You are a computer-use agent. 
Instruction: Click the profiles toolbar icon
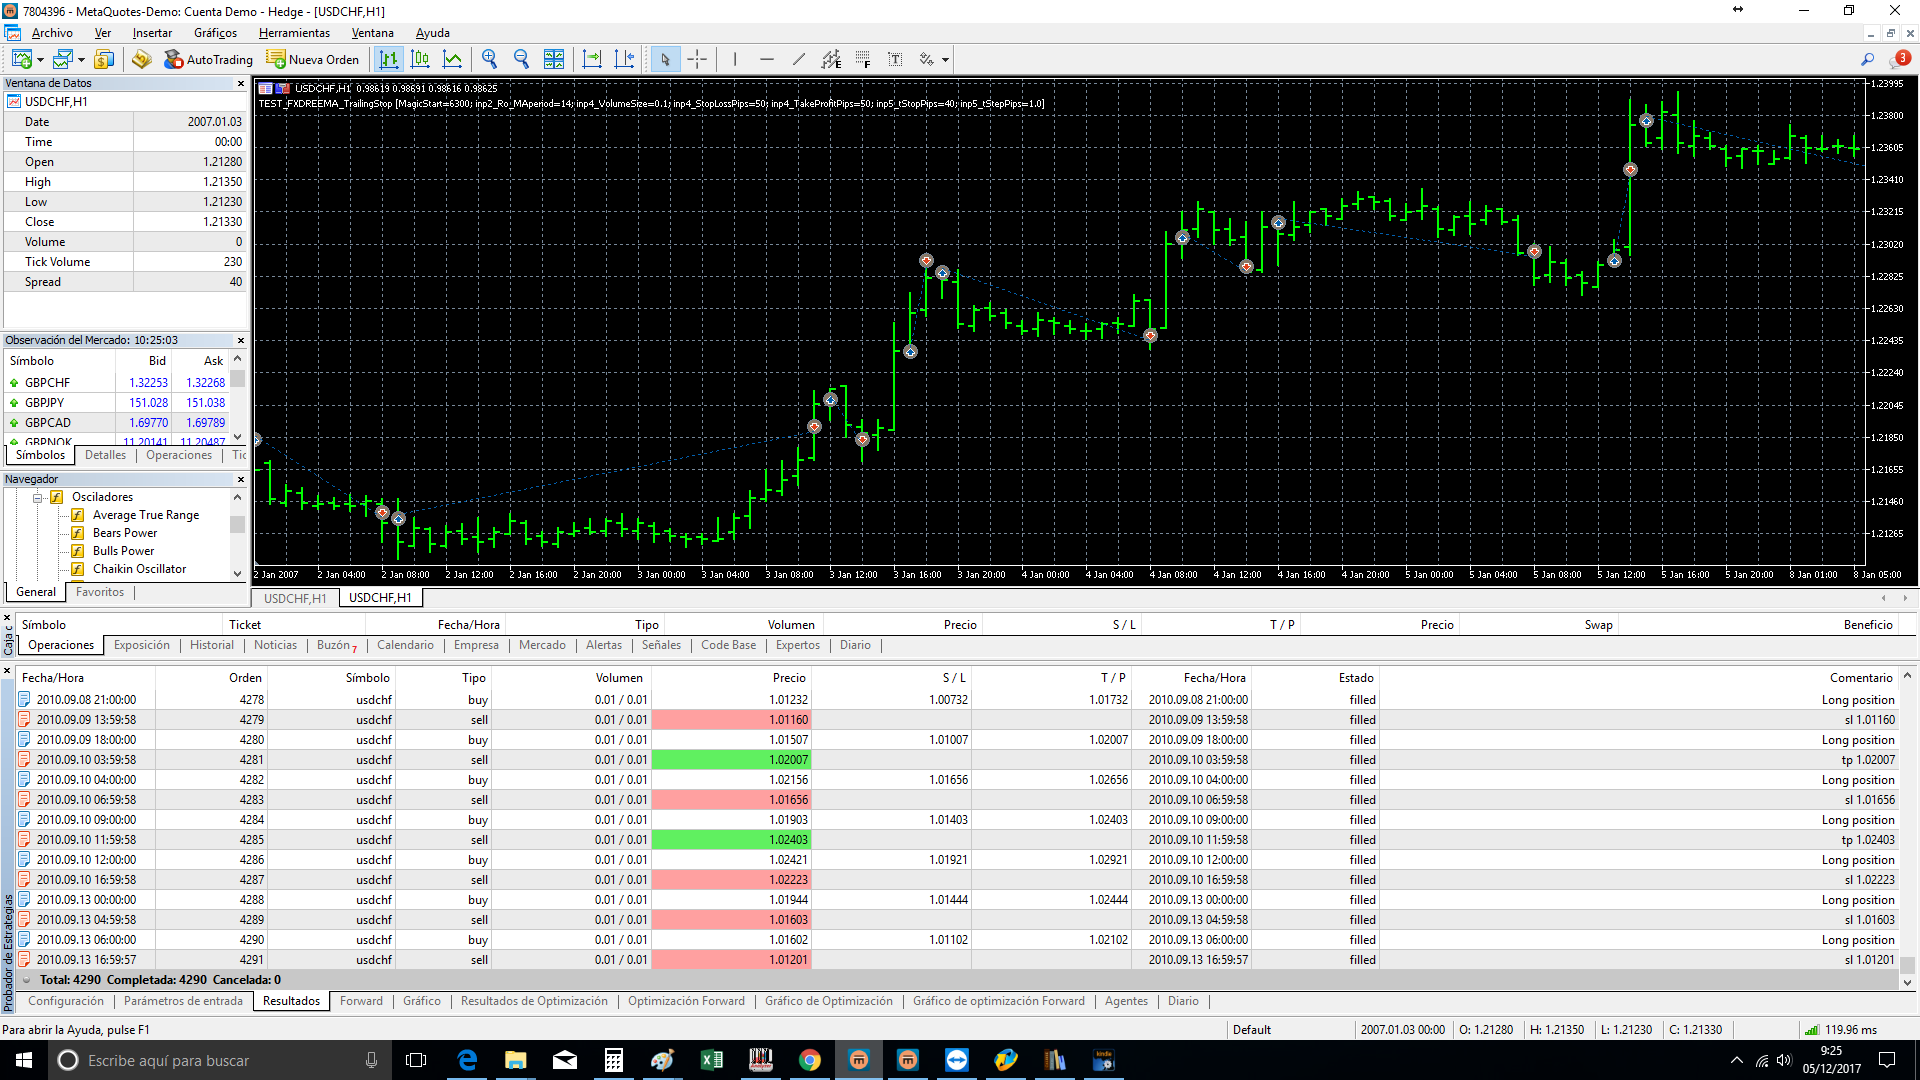pyautogui.click(x=62, y=60)
